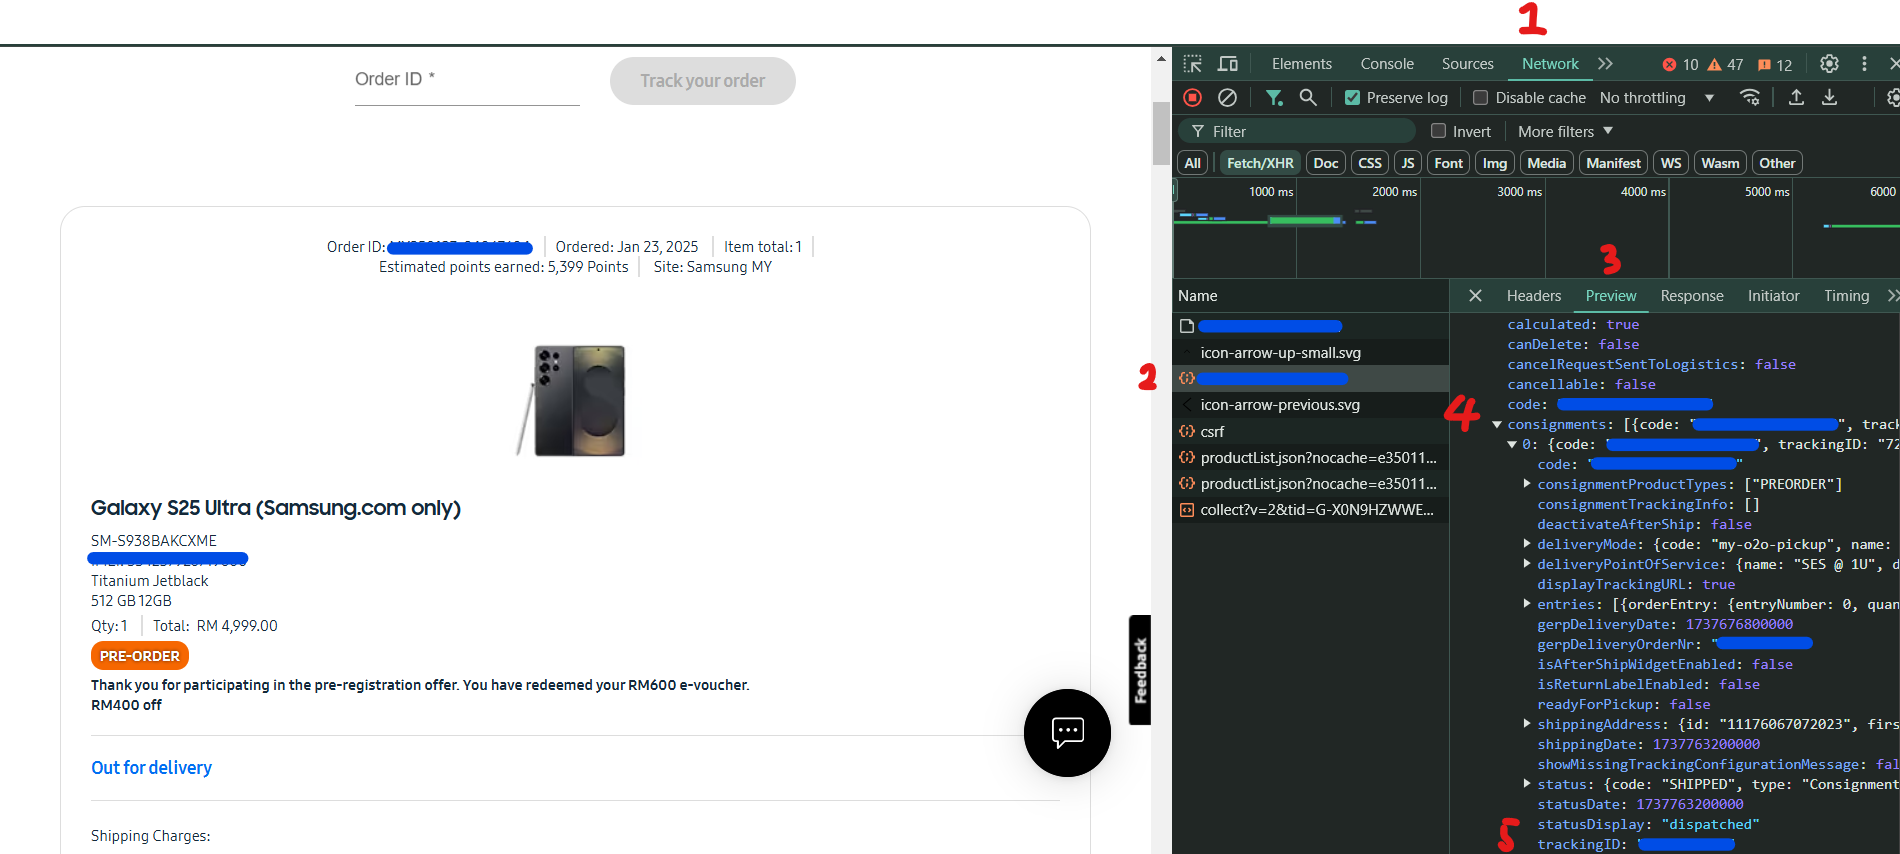This screenshot has width=1900, height=854.
Task: Export HAR file download icon
Action: (x=1829, y=97)
